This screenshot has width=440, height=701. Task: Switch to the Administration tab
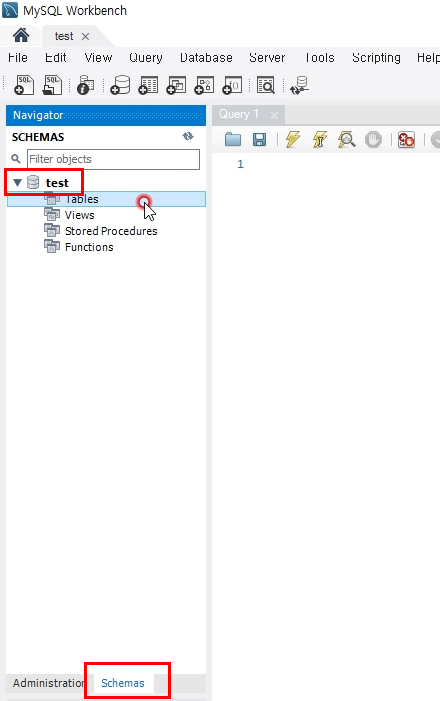(48, 683)
